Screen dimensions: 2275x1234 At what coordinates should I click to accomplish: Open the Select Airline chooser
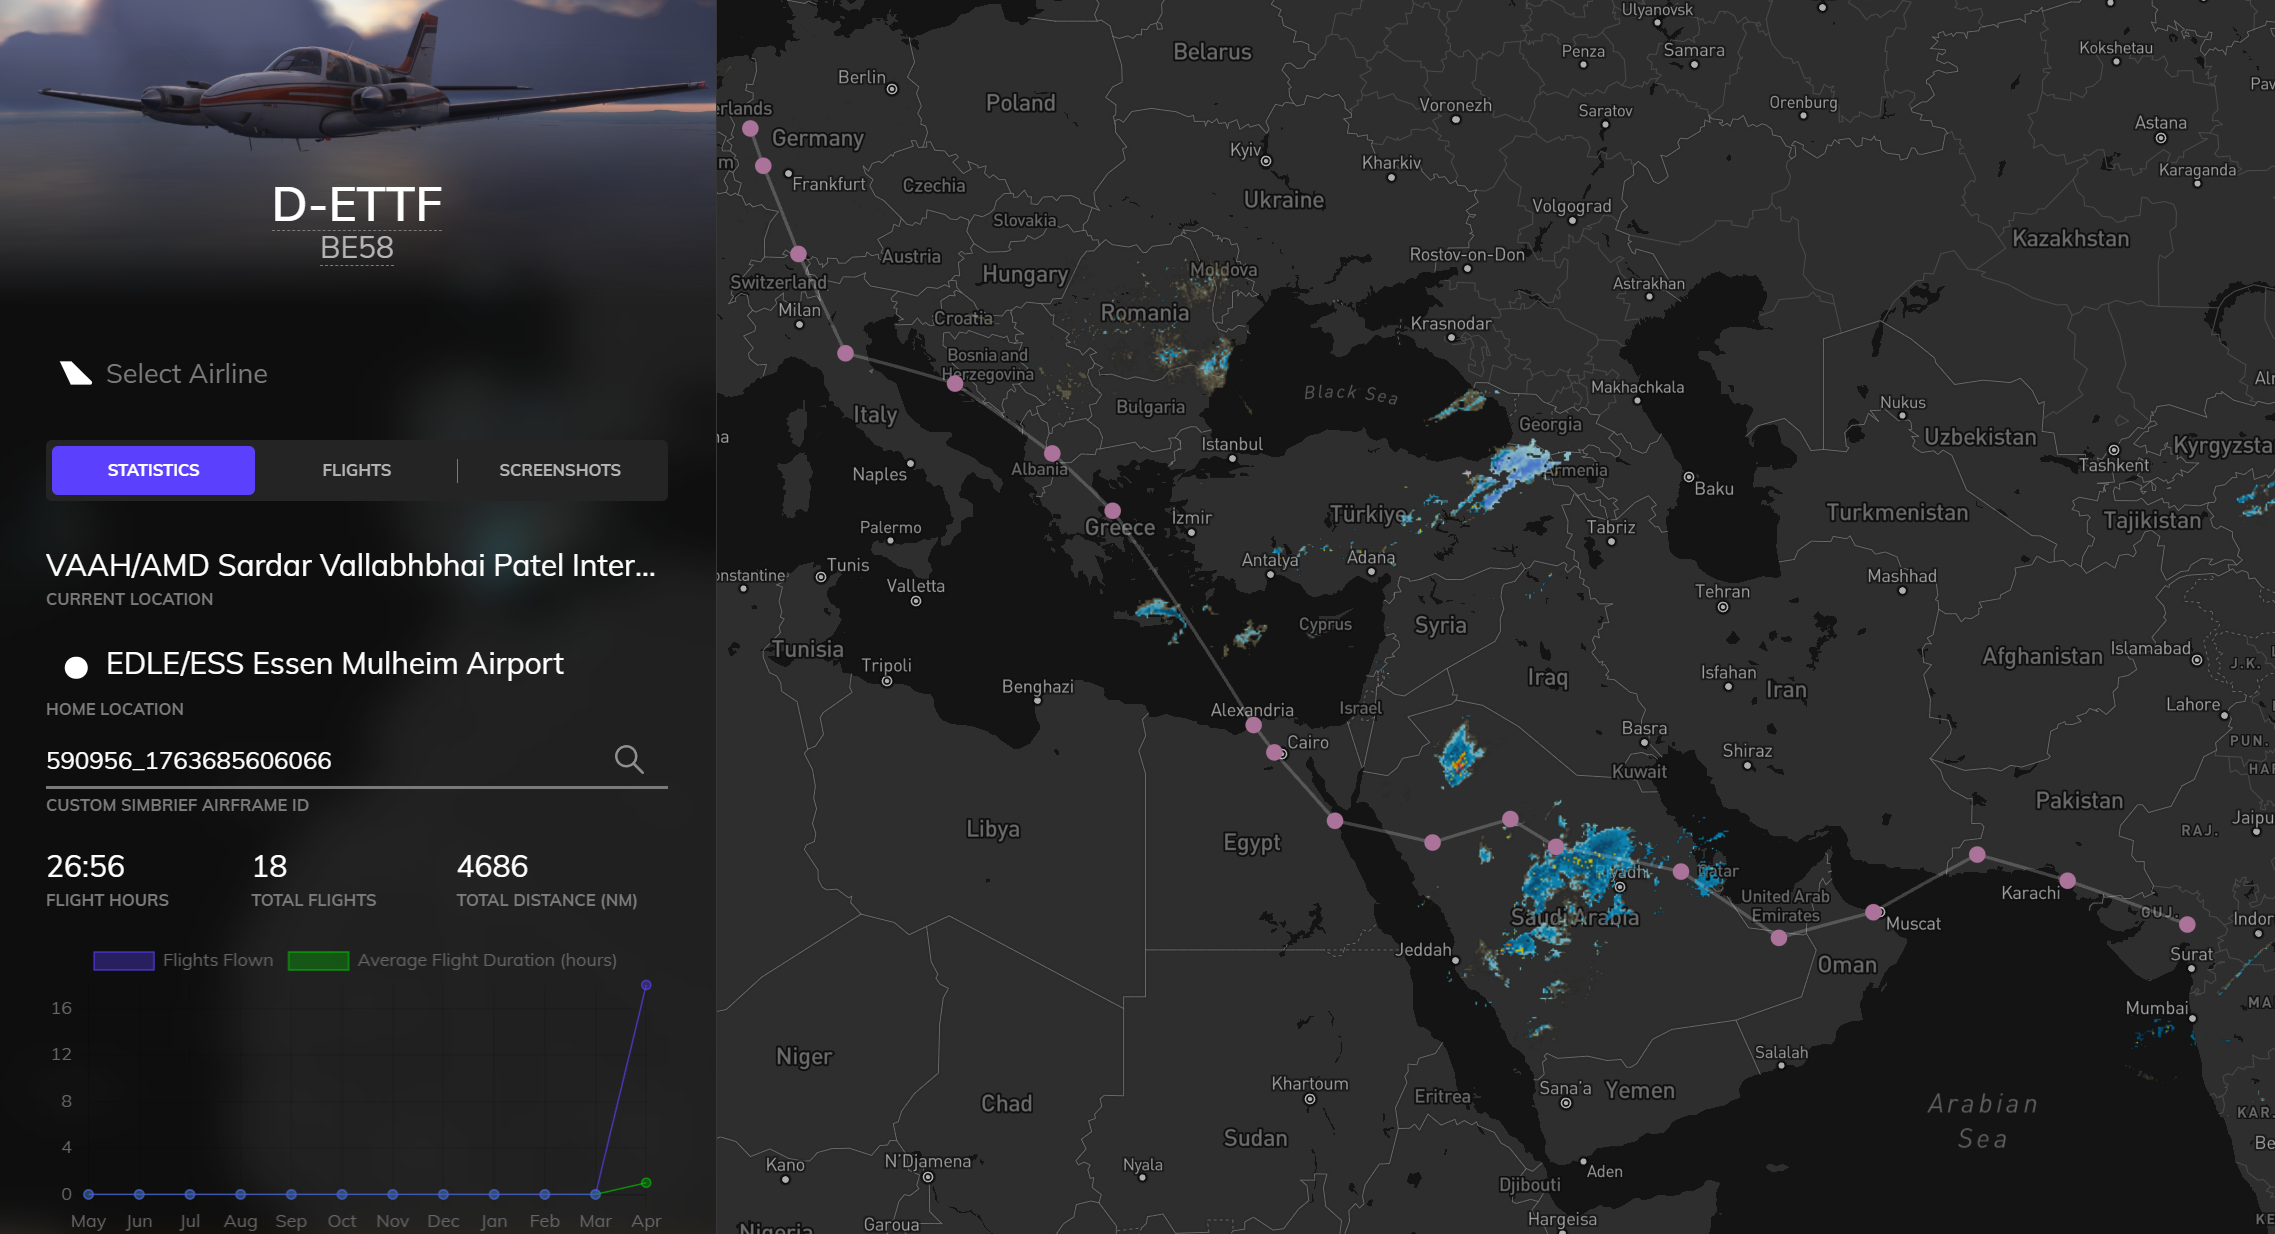coord(186,373)
